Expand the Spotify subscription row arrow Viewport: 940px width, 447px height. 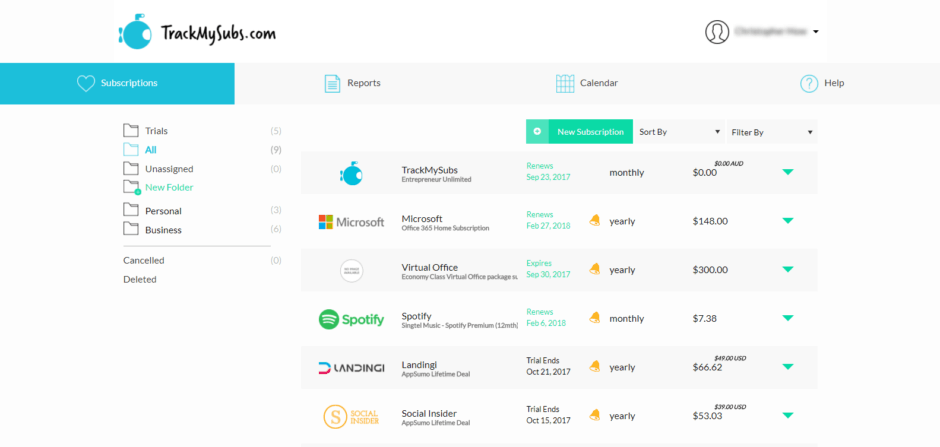pos(788,318)
